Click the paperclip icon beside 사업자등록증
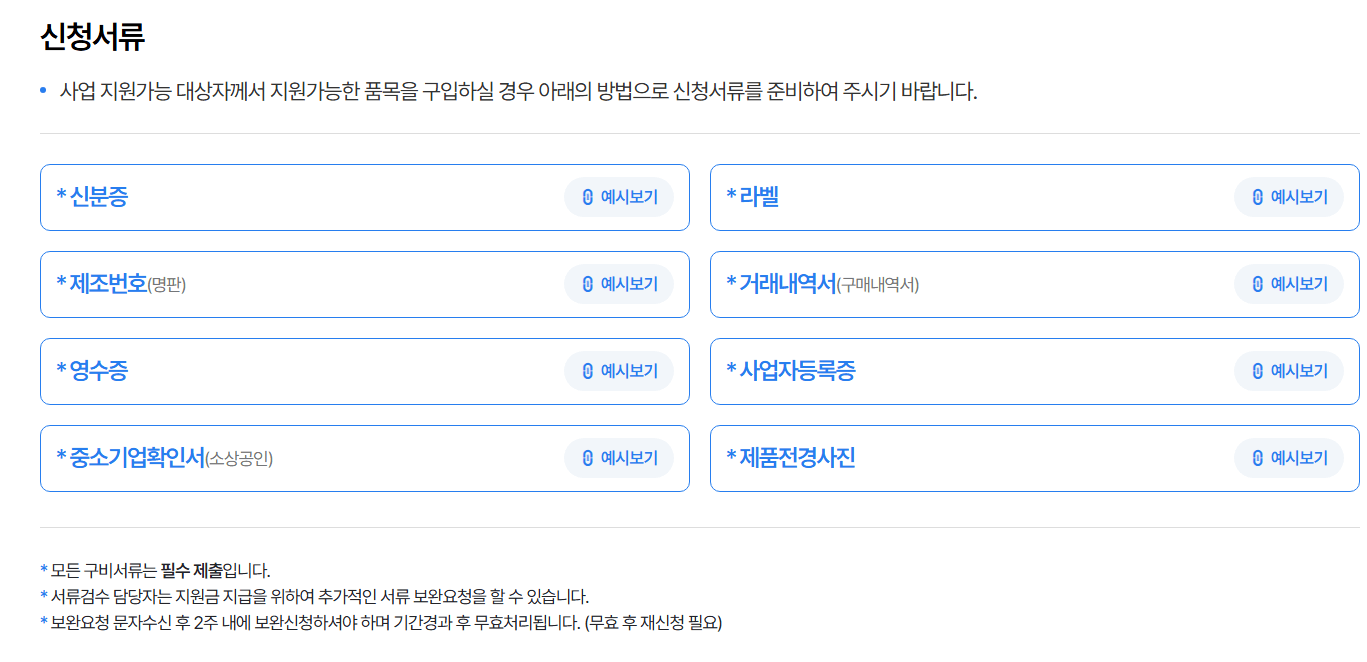The image size is (1367, 662). click(x=1257, y=371)
